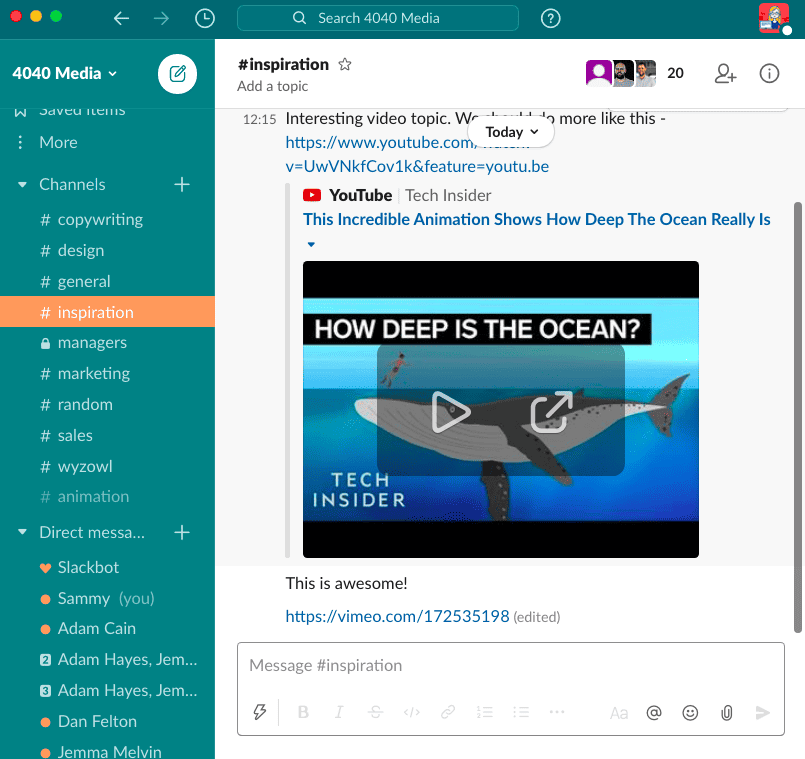Click the attach file paperclip icon
Screen dimensions: 805x759
pos(727,713)
